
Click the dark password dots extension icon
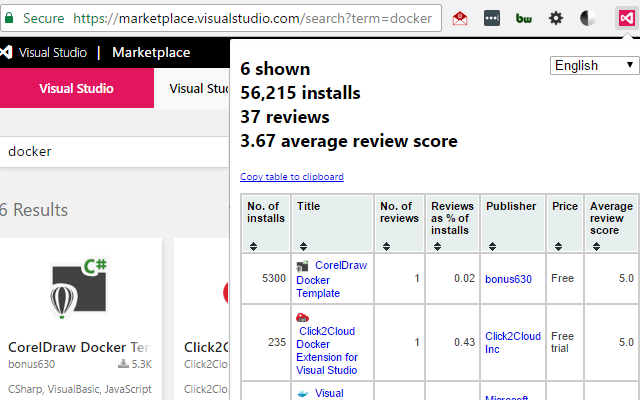(x=492, y=18)
